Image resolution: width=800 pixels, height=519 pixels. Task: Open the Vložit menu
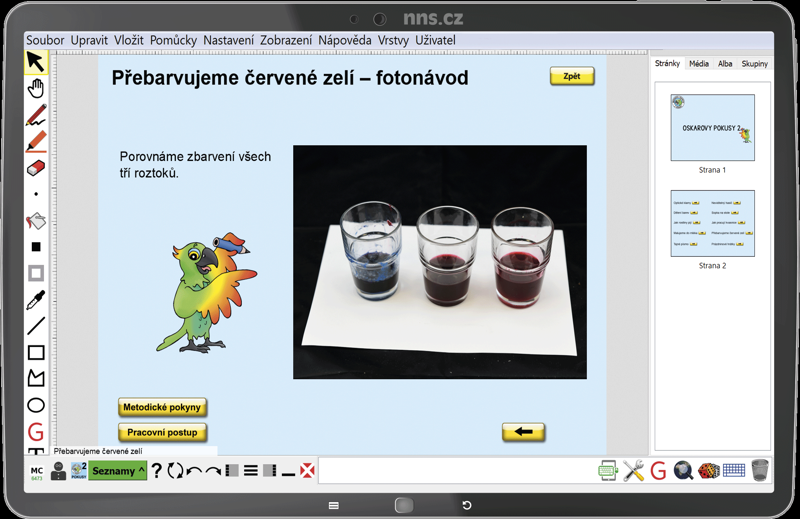click(129, 40)
